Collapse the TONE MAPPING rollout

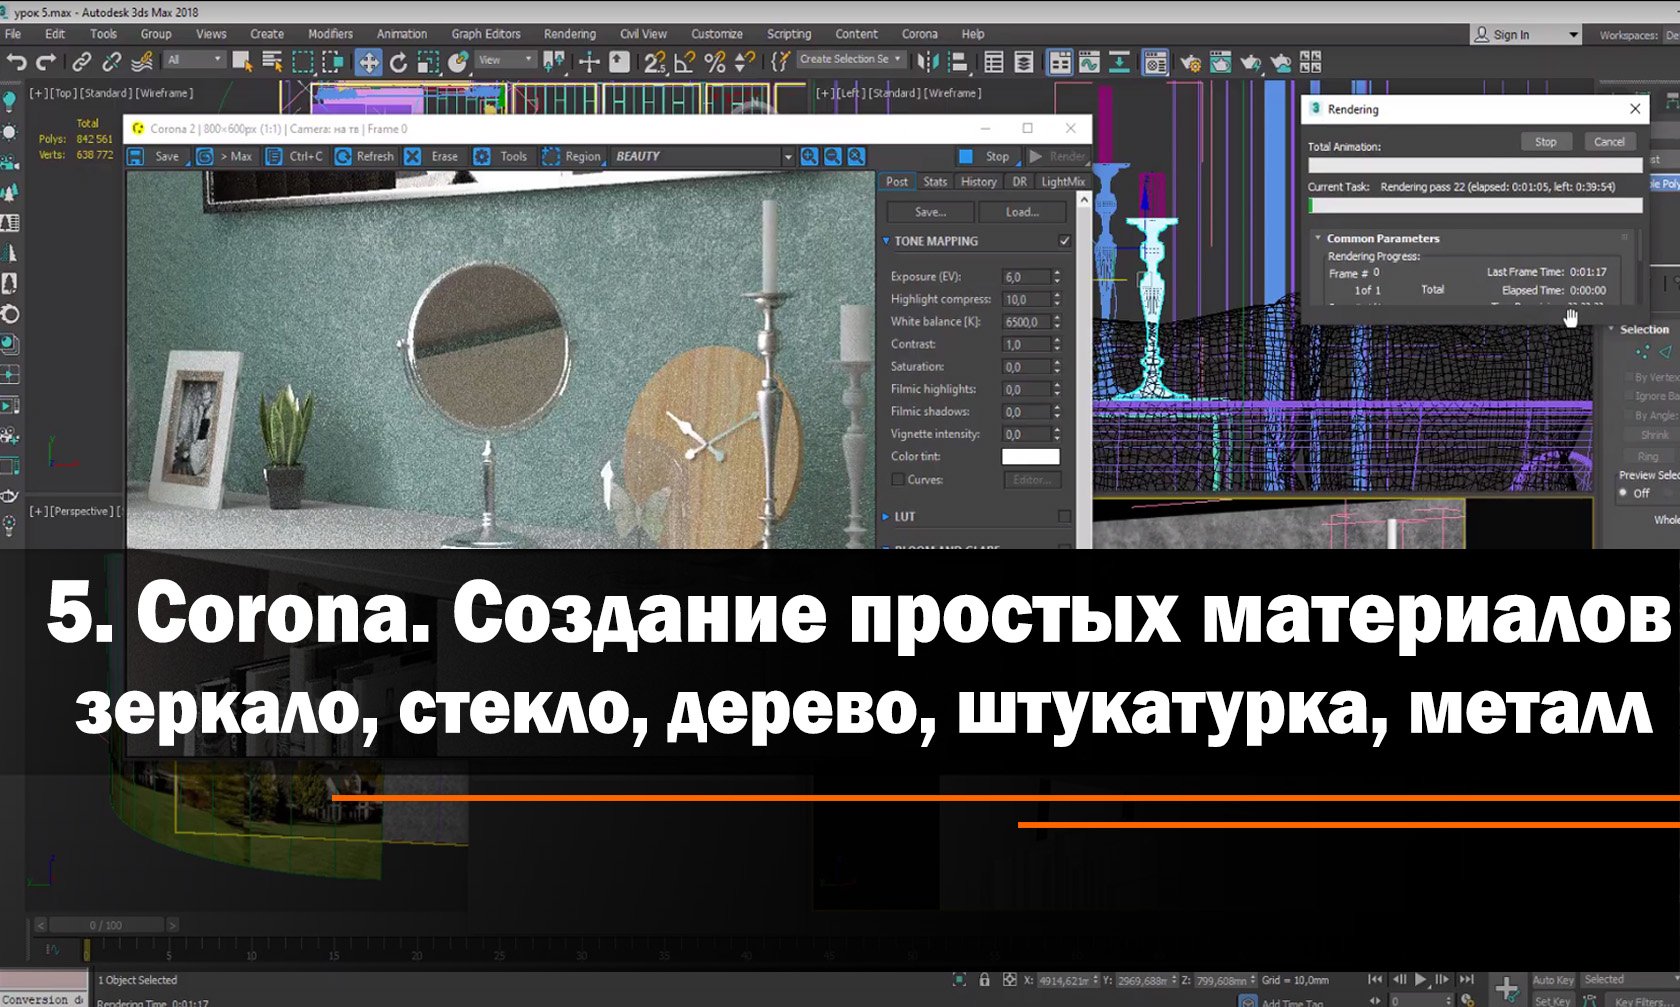pos(886,241)
